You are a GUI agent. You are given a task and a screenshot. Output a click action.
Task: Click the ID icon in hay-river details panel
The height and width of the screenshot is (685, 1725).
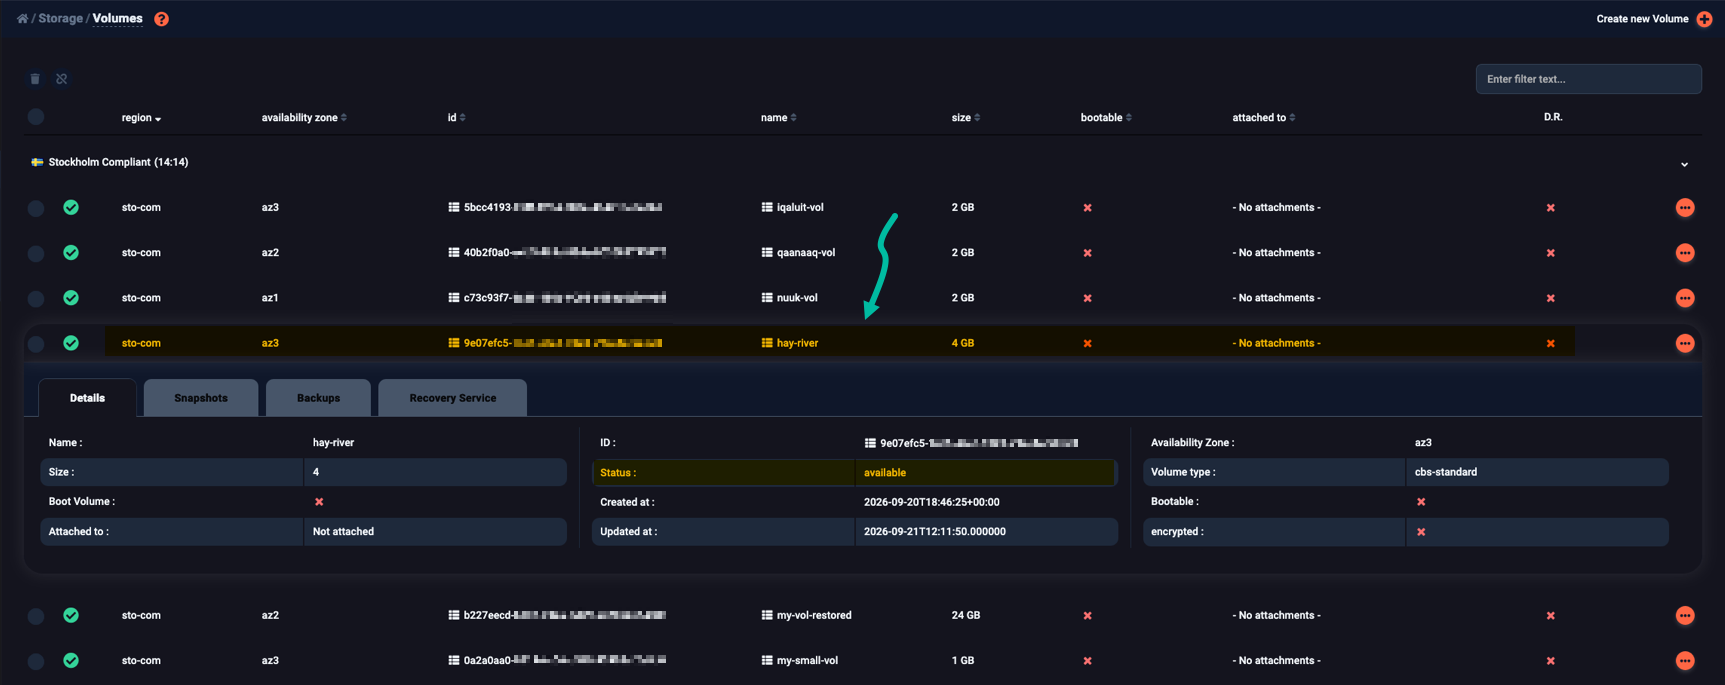[x=870, y=443]
